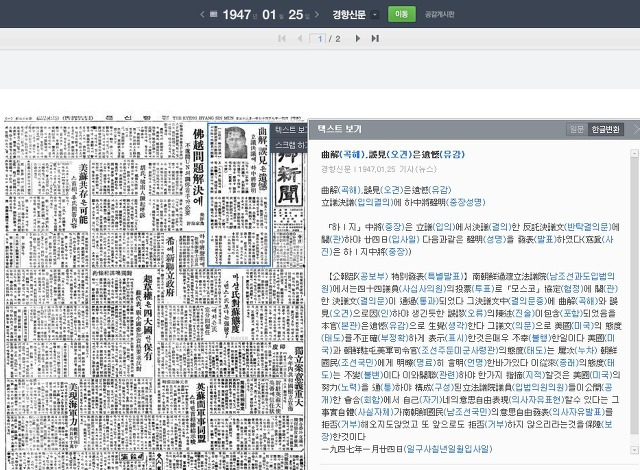Open the 美蘇共存은可能 article
Image resolution: width=640 pixels, height=470 pixels.
pos(83,194)
